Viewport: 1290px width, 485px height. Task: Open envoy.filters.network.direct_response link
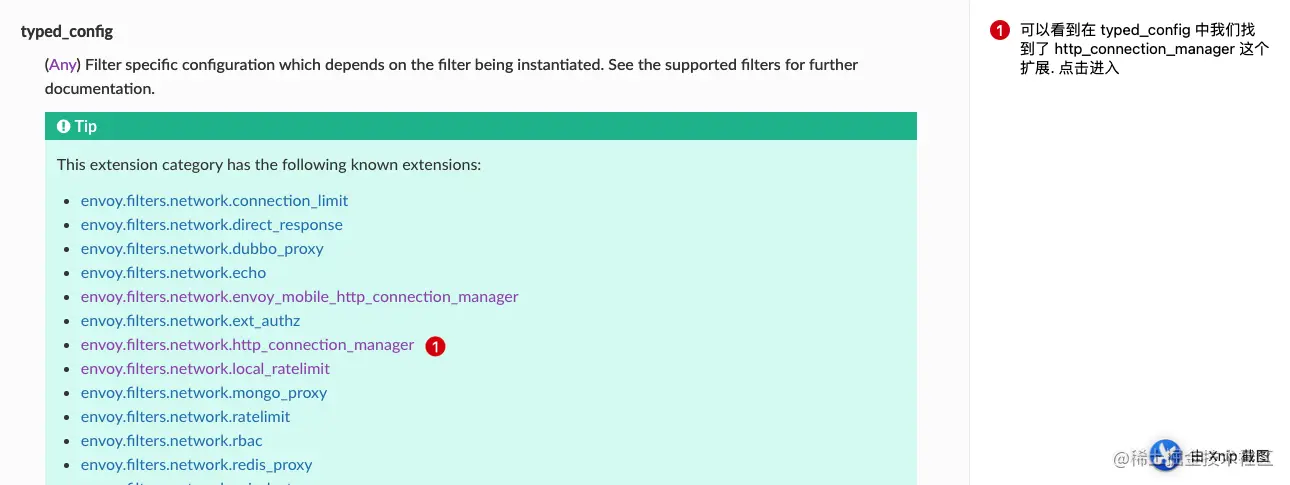pos(212,224)
